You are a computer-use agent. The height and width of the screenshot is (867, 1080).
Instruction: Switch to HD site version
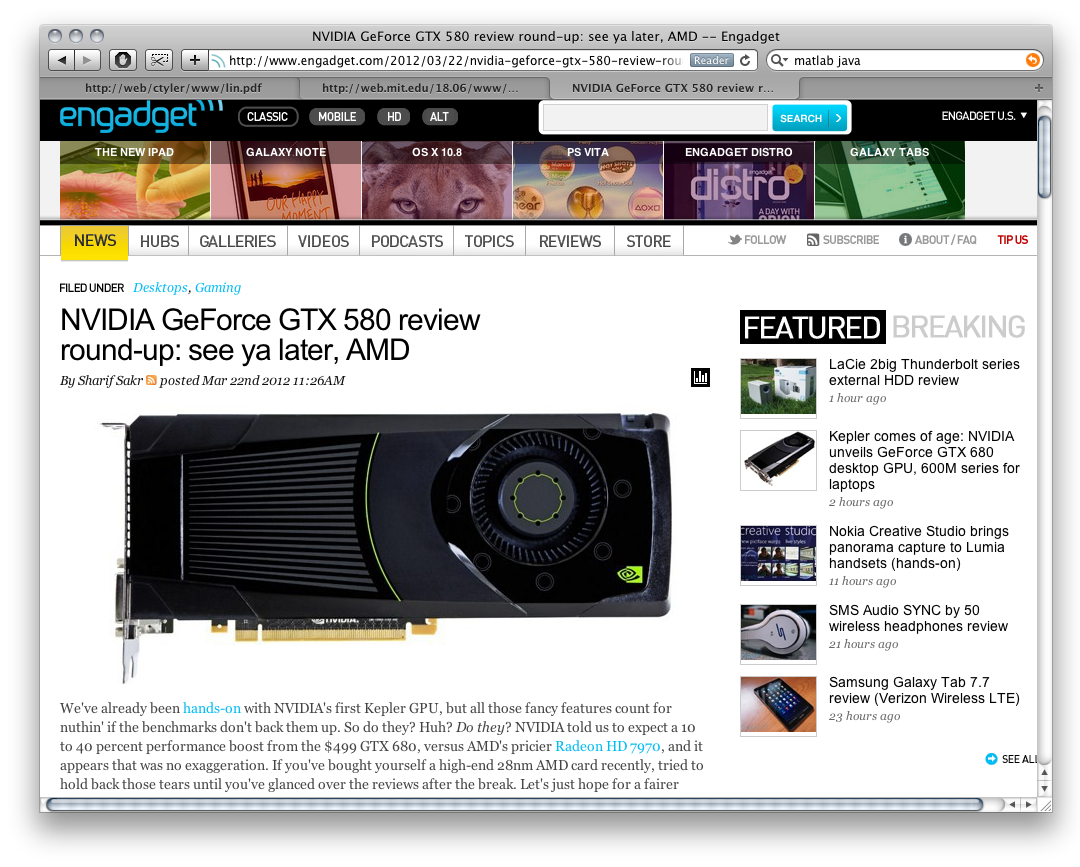click(x=394, y=116)
